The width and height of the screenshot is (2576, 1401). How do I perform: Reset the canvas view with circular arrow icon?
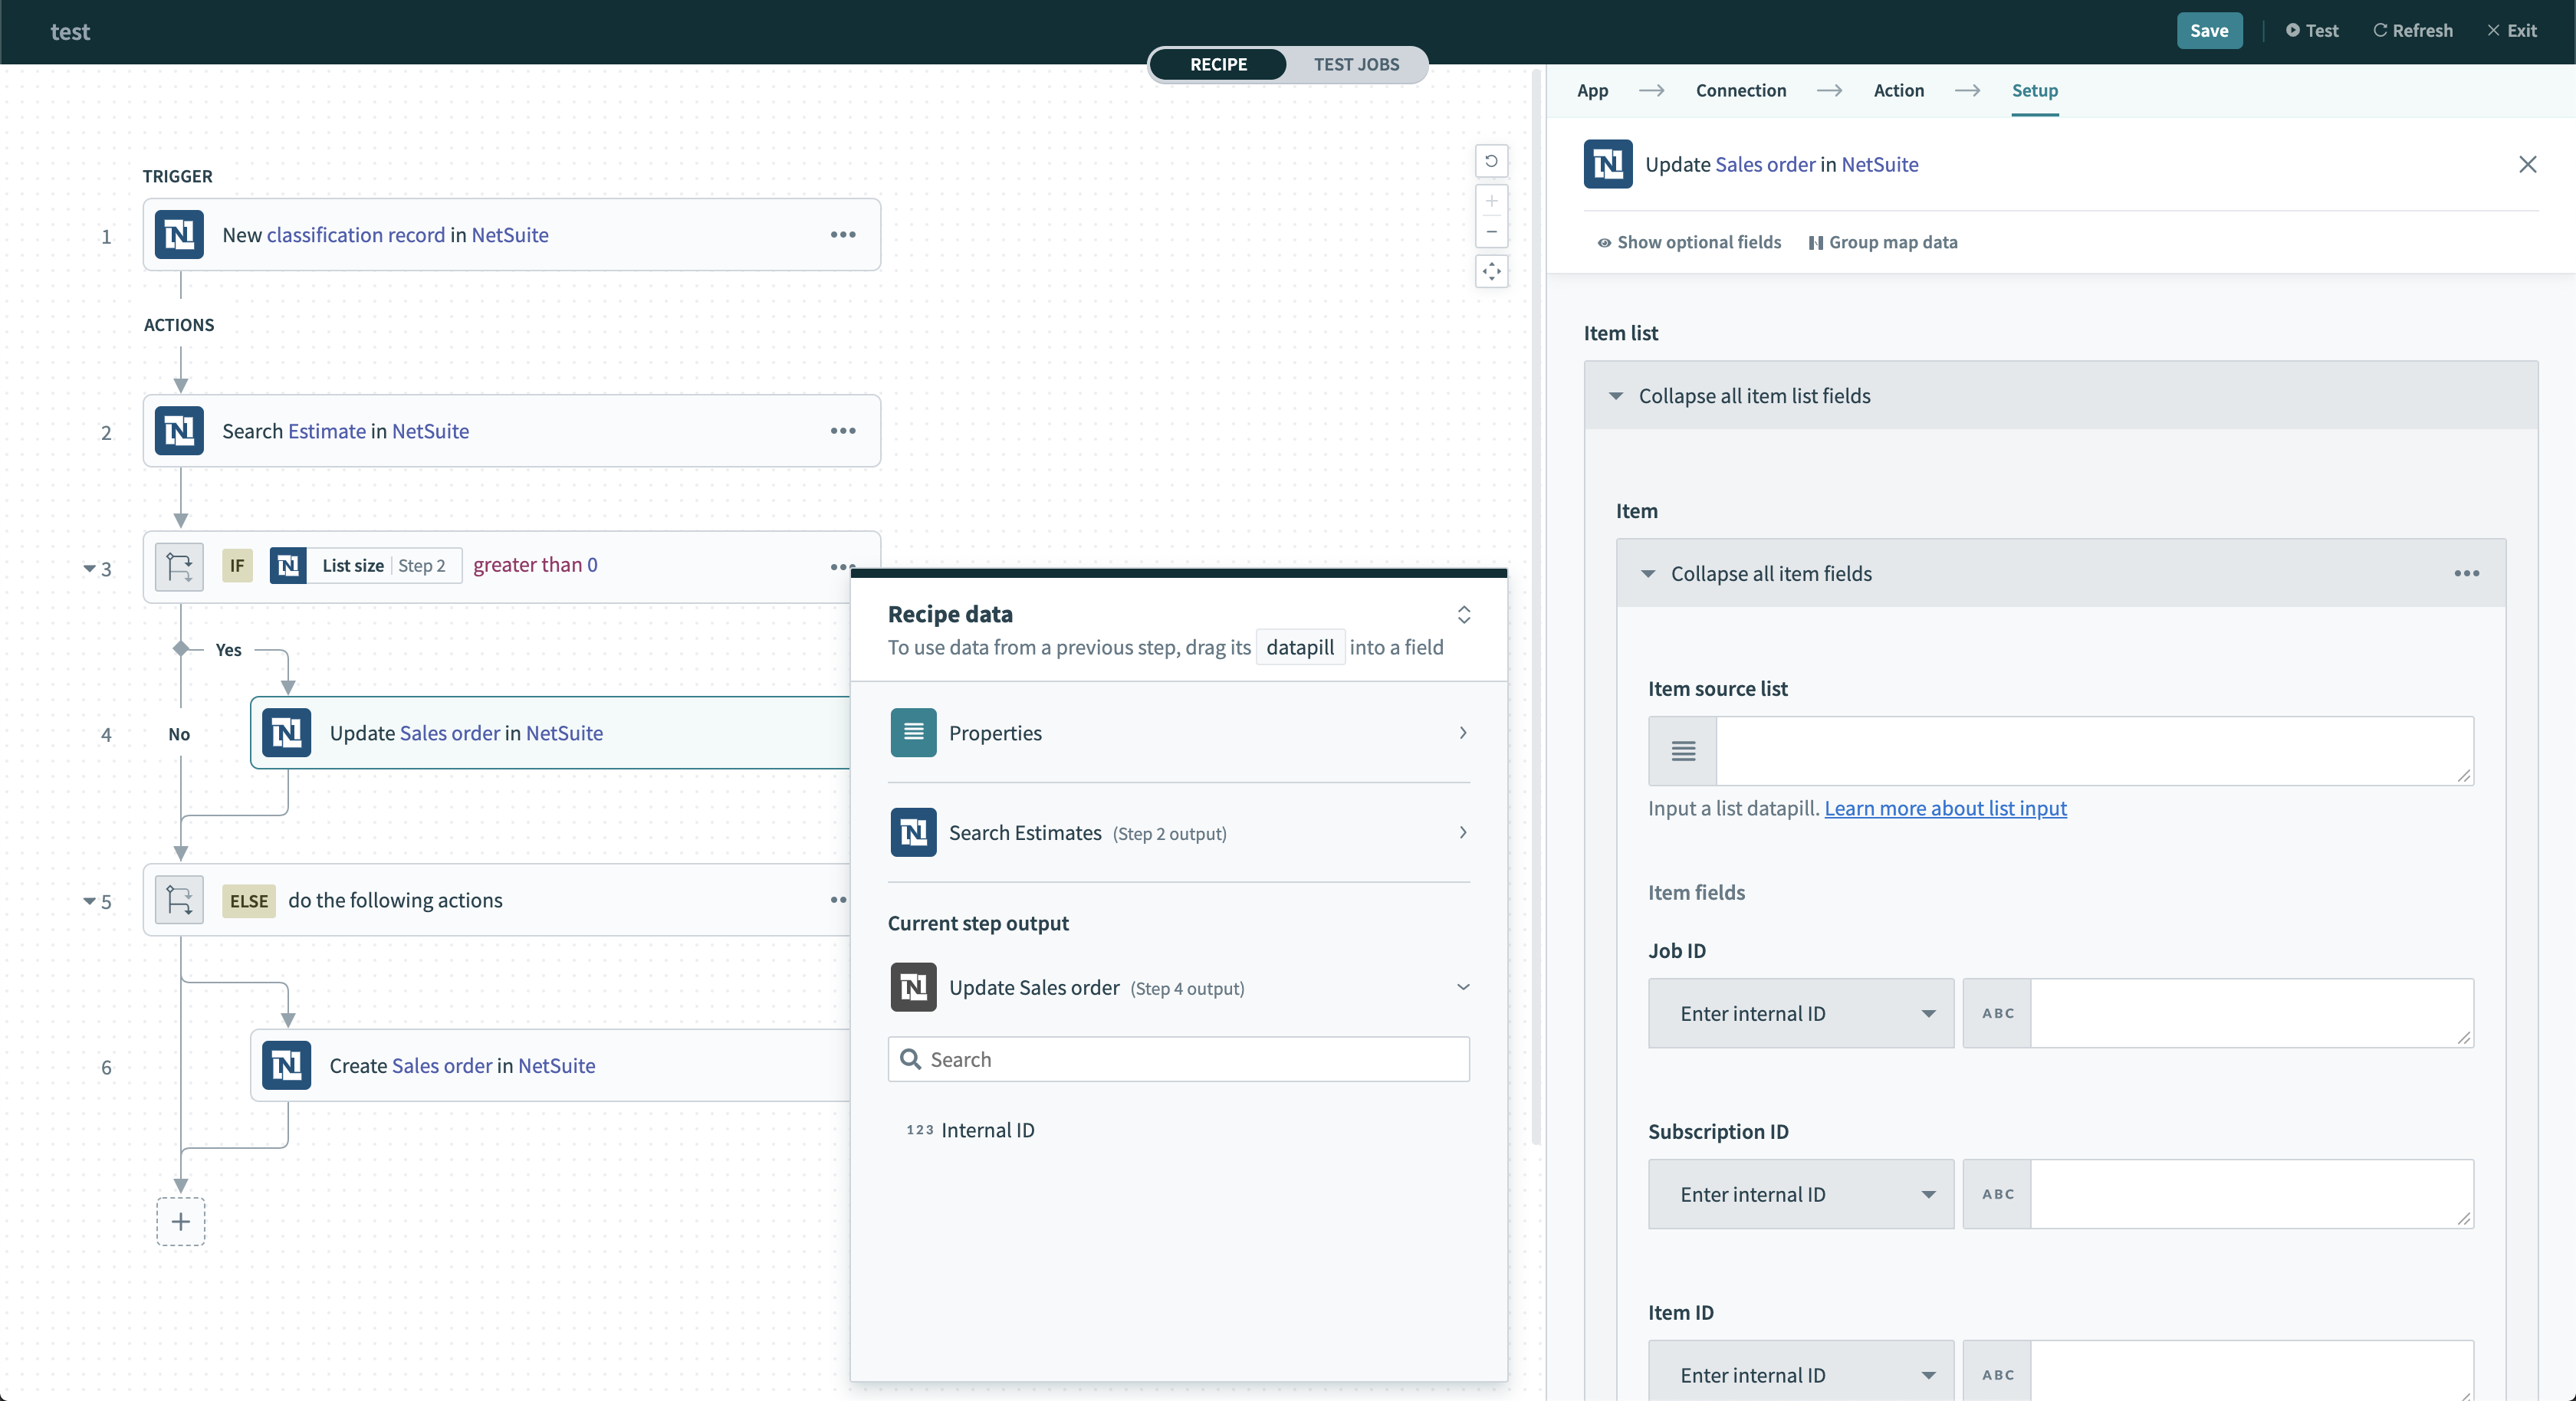pos(1491,161)
